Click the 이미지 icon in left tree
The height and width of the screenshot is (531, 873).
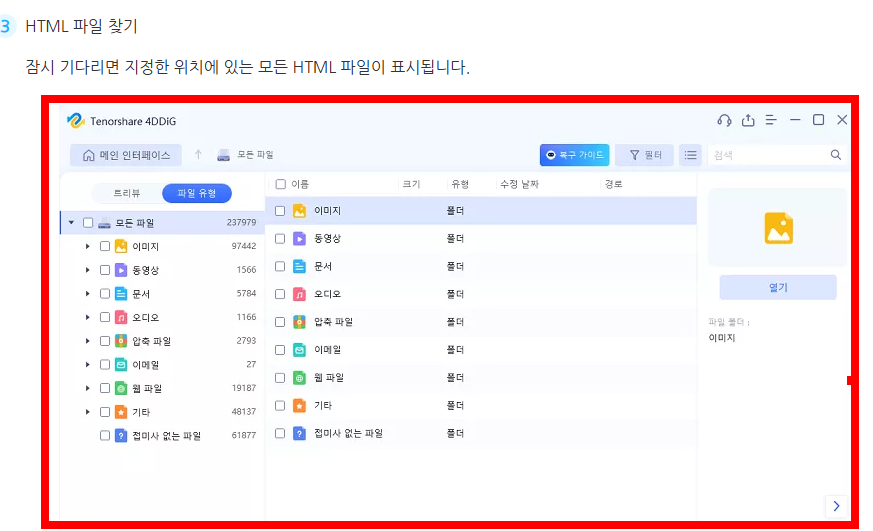point(121,246)
